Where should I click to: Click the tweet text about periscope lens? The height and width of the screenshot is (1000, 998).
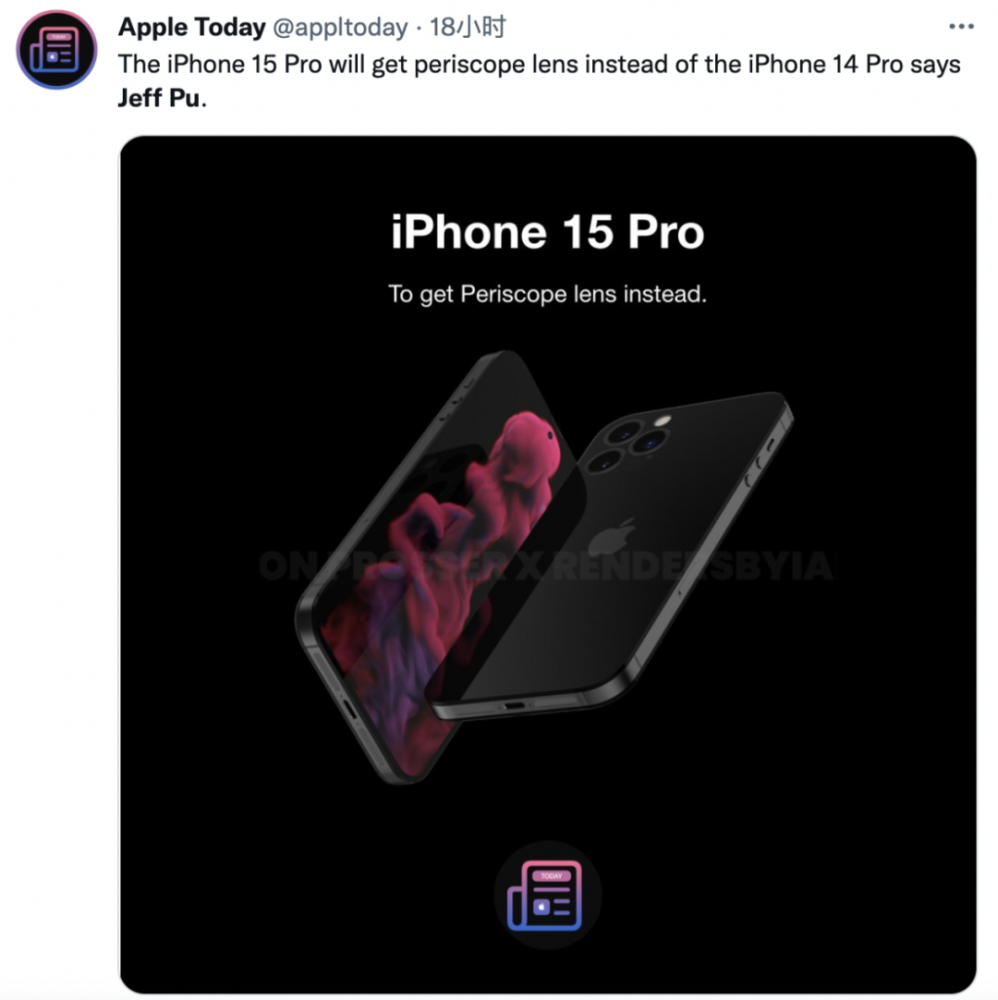coord(539,80)
